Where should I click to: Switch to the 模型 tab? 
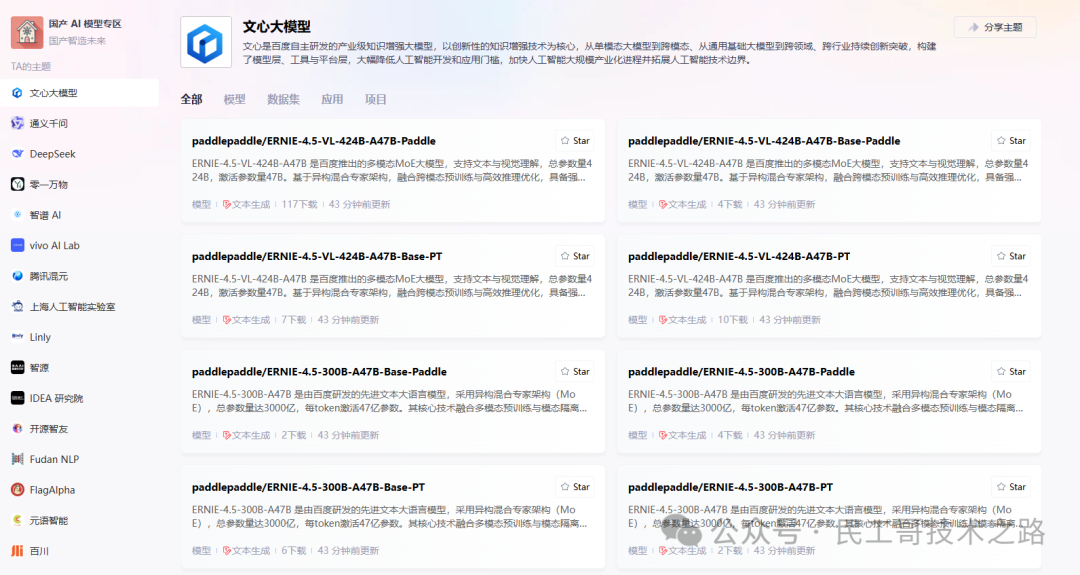[x=234, y=99]
